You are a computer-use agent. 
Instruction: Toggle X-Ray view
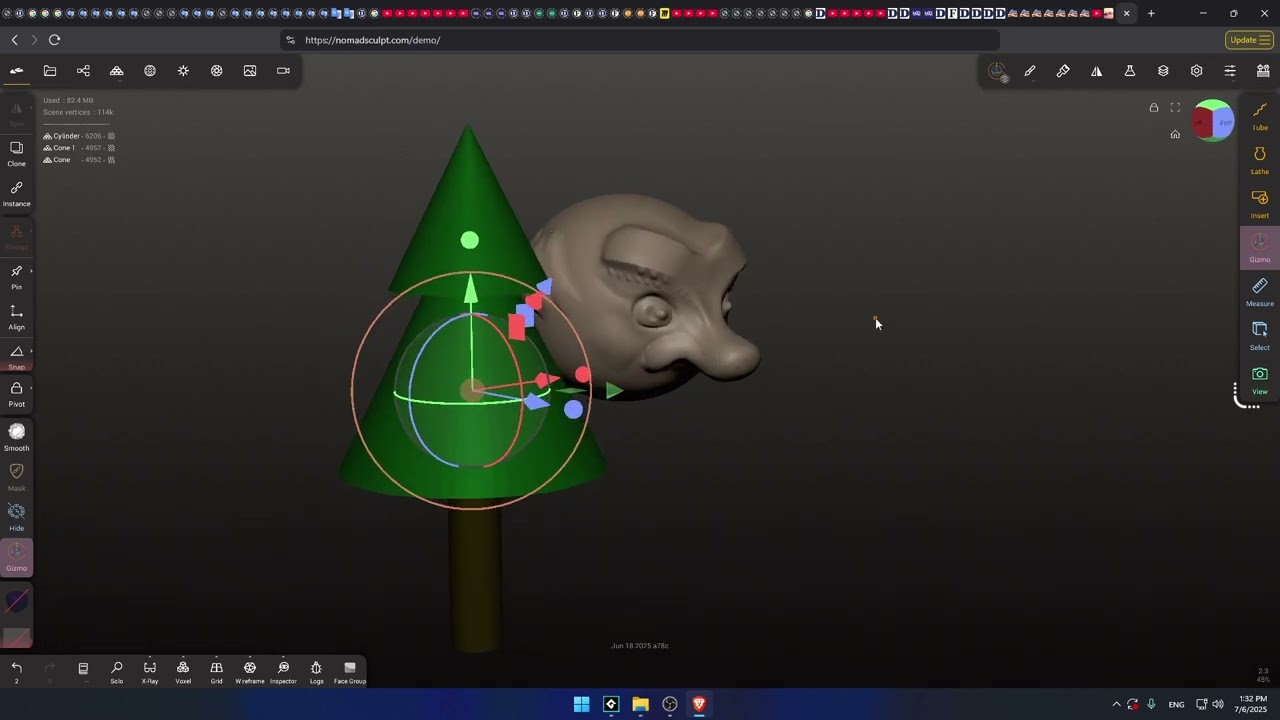click(150, 672)
